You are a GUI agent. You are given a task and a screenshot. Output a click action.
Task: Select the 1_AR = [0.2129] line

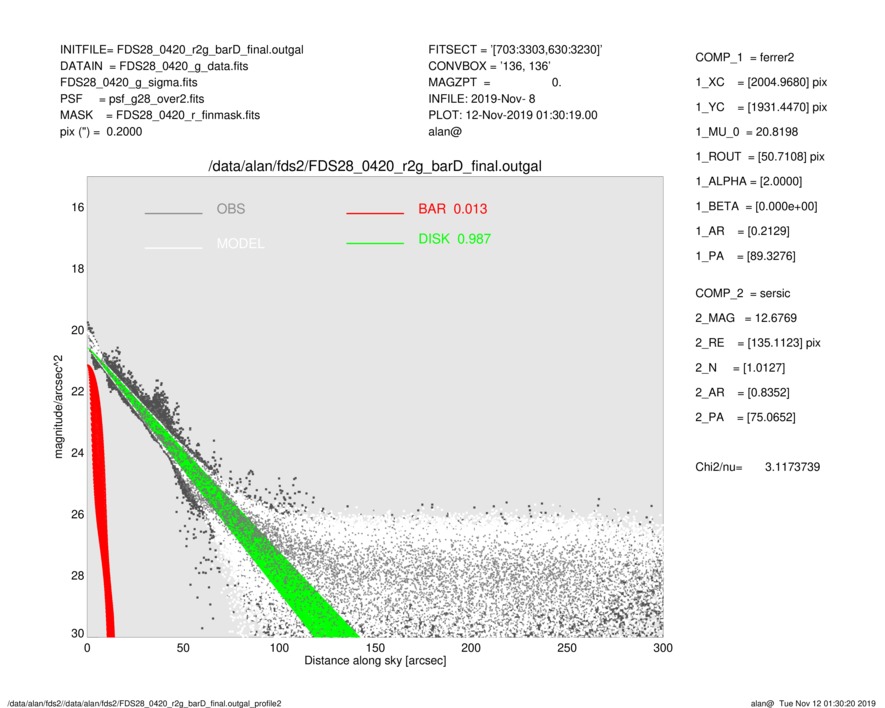(x=742, y=231)
